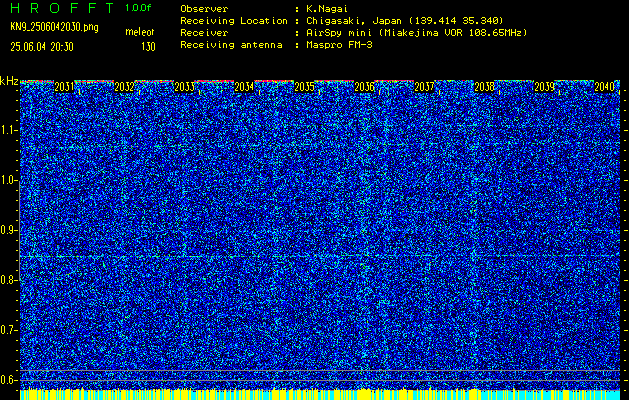Click the 2040 time marker
629x400 pixels.
pyautogui.click(x=605, y=87)
